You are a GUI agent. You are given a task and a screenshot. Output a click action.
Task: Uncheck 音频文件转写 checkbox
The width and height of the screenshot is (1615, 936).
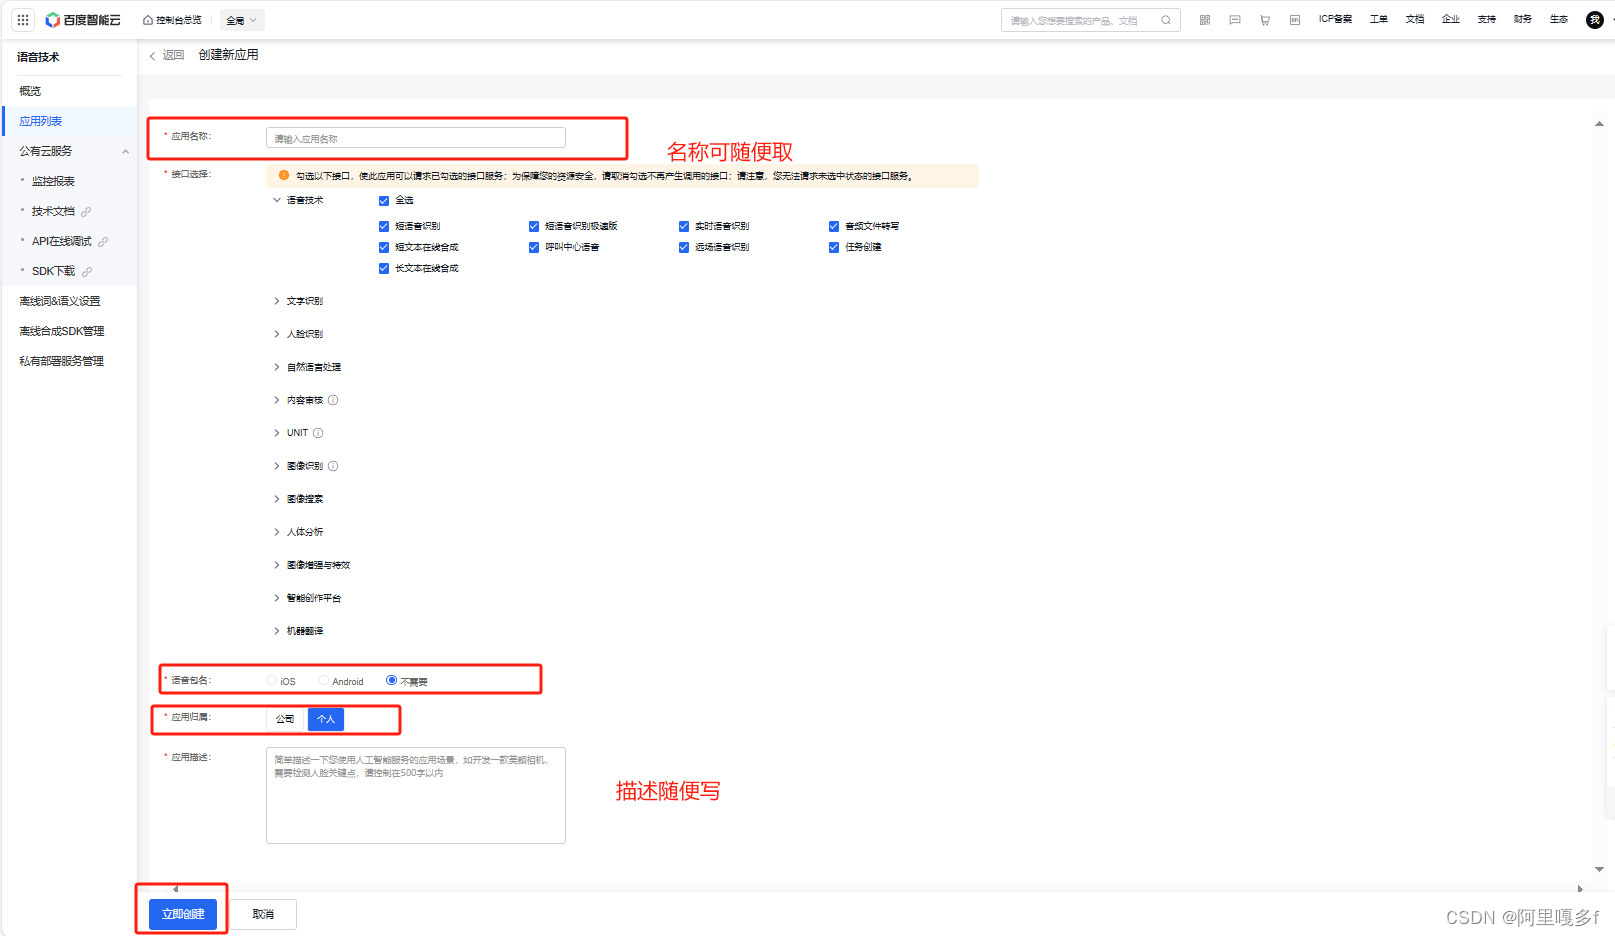834,227
